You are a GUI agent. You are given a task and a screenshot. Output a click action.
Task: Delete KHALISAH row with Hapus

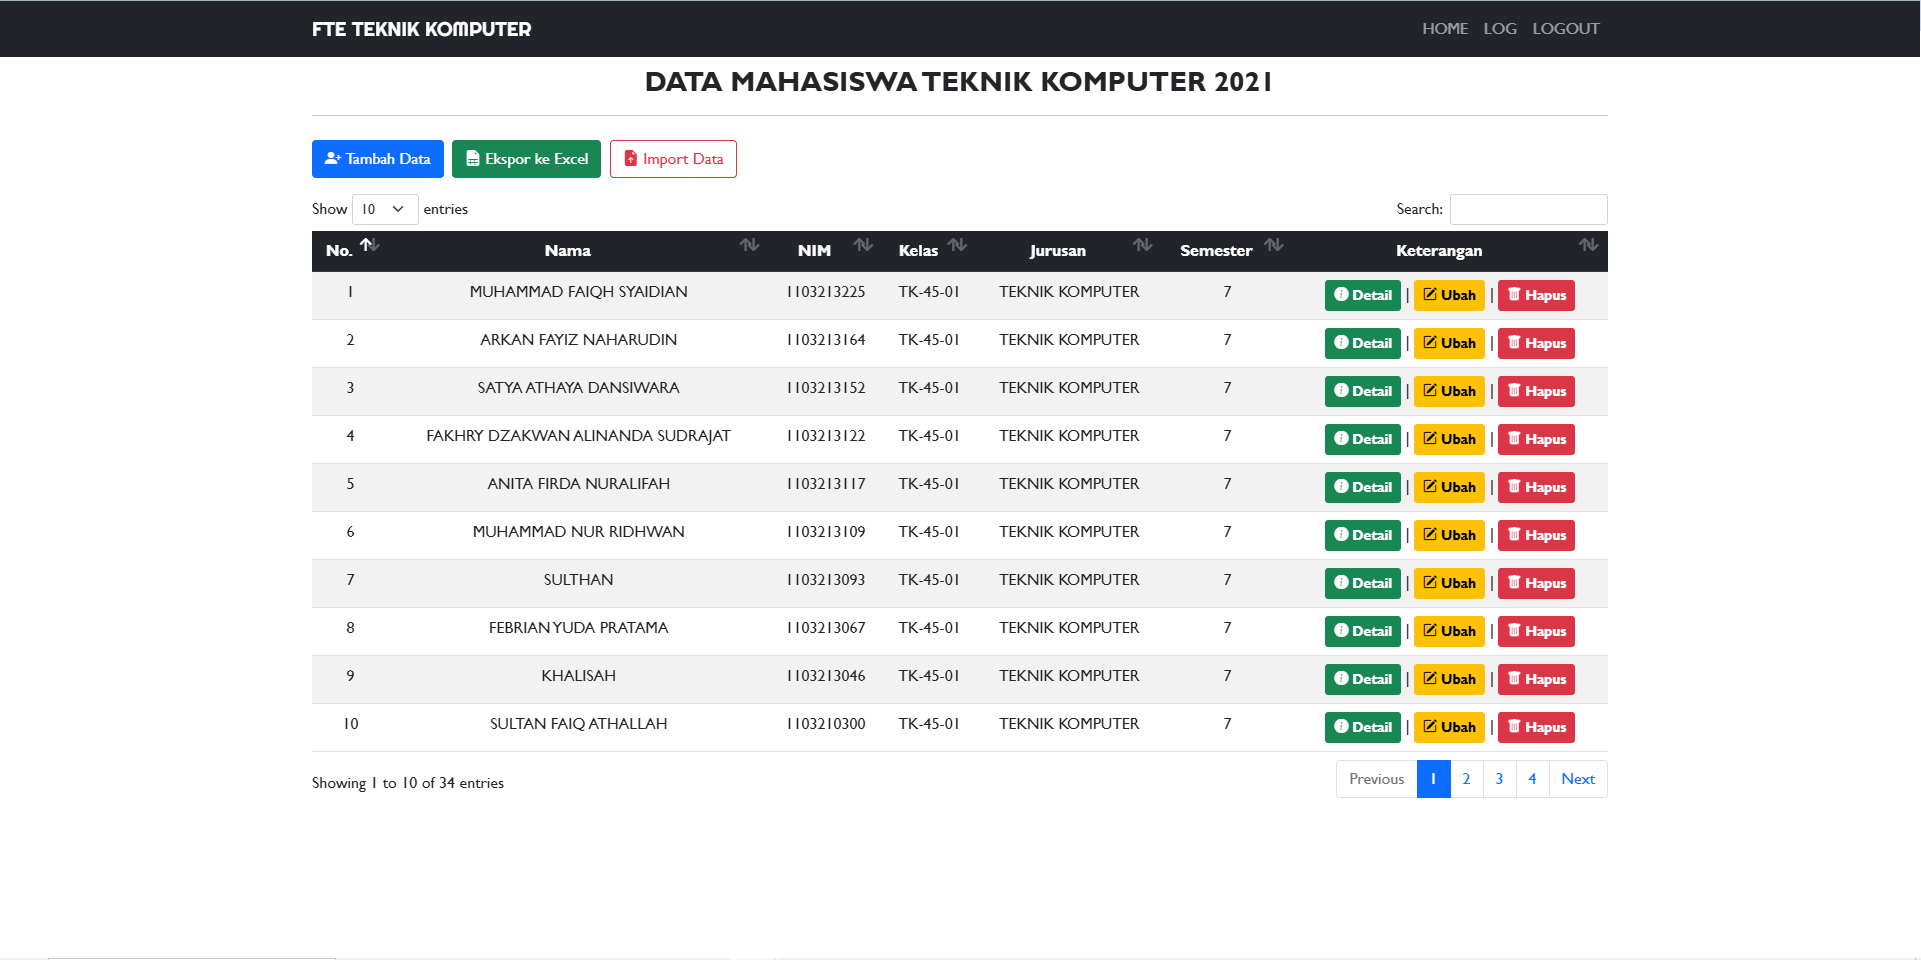tap(1536, 679)
